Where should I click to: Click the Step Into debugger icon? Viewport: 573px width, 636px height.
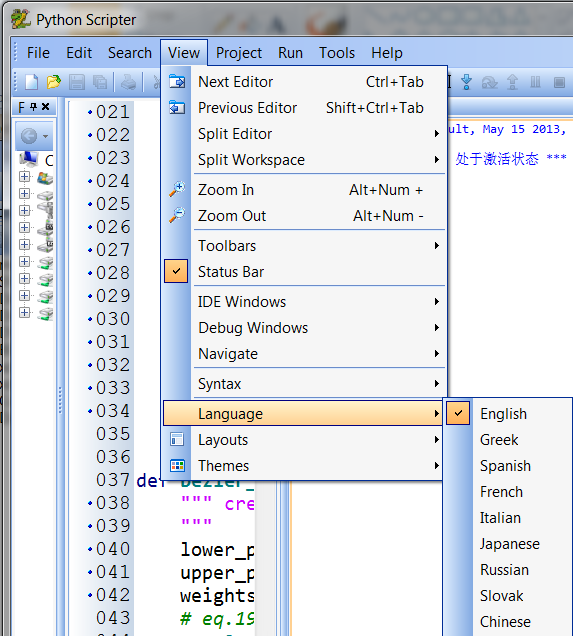[x=466, y=82]
